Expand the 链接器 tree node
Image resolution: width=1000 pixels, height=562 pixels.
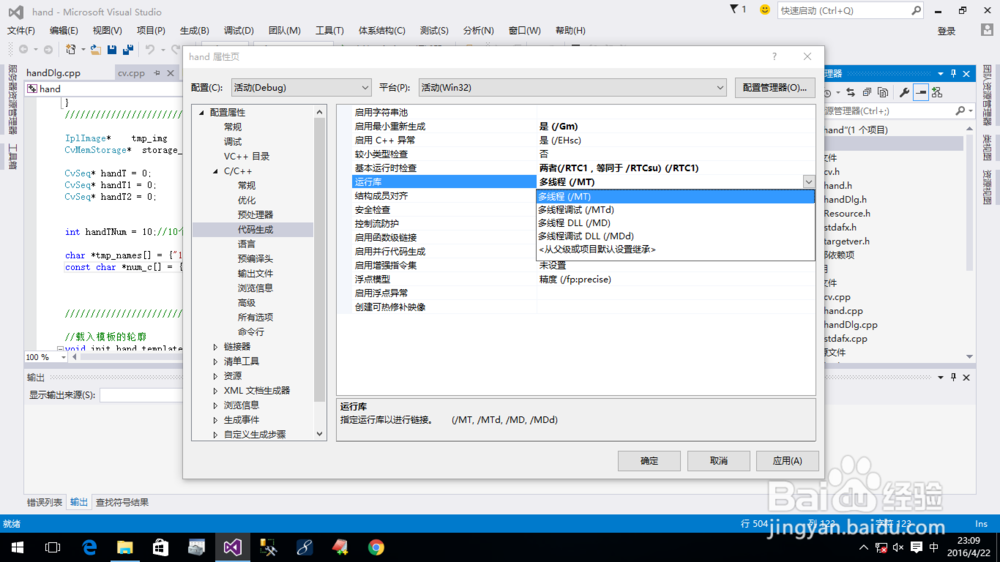(216, 347)
